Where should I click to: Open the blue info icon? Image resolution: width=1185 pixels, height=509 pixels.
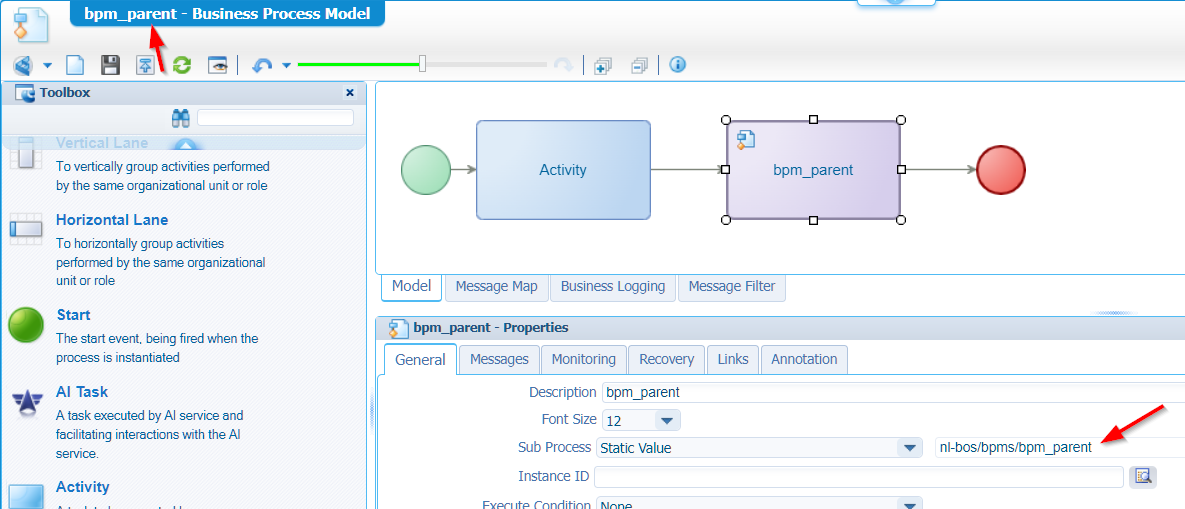coord(677,65)
